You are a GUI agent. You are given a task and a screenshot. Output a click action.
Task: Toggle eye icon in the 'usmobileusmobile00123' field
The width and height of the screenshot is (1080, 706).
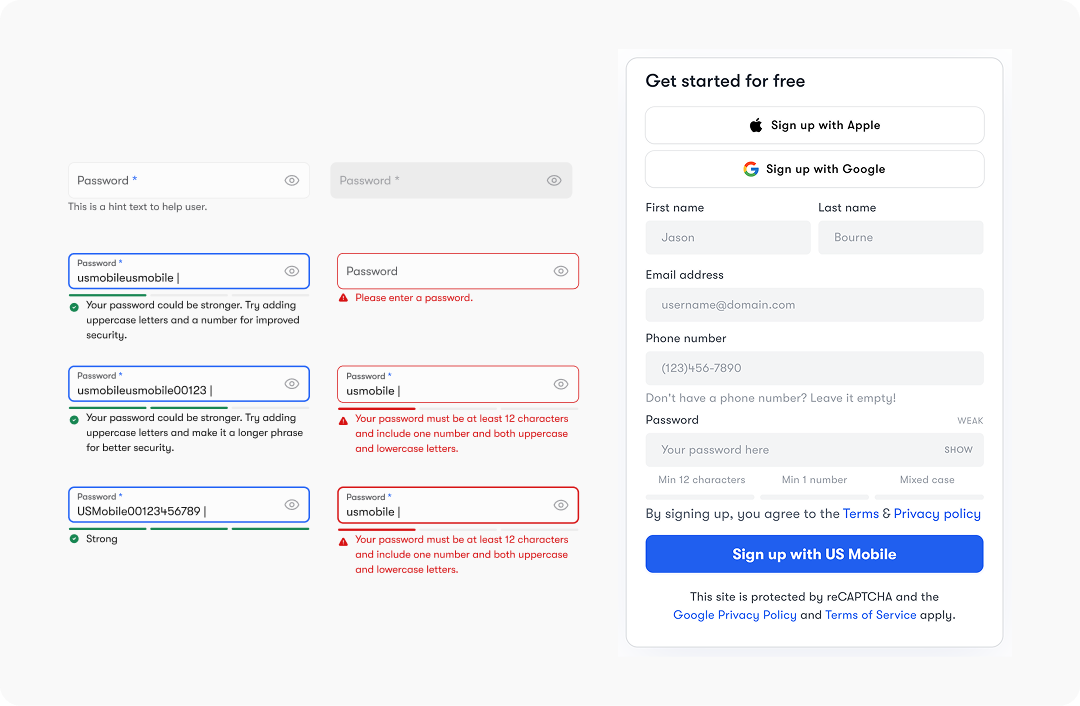coord(292,384)
